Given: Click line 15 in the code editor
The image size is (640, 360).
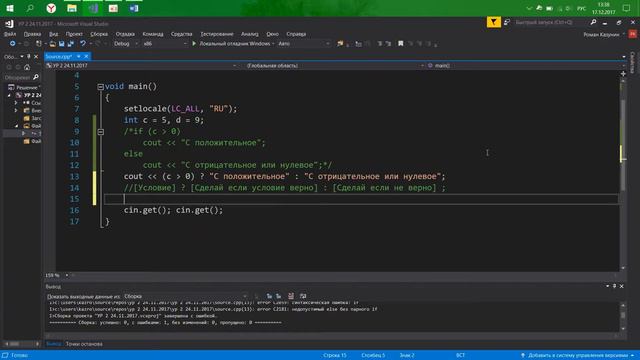Looking at the screenshot, I should pyautogui.click(x=361, y=199).
